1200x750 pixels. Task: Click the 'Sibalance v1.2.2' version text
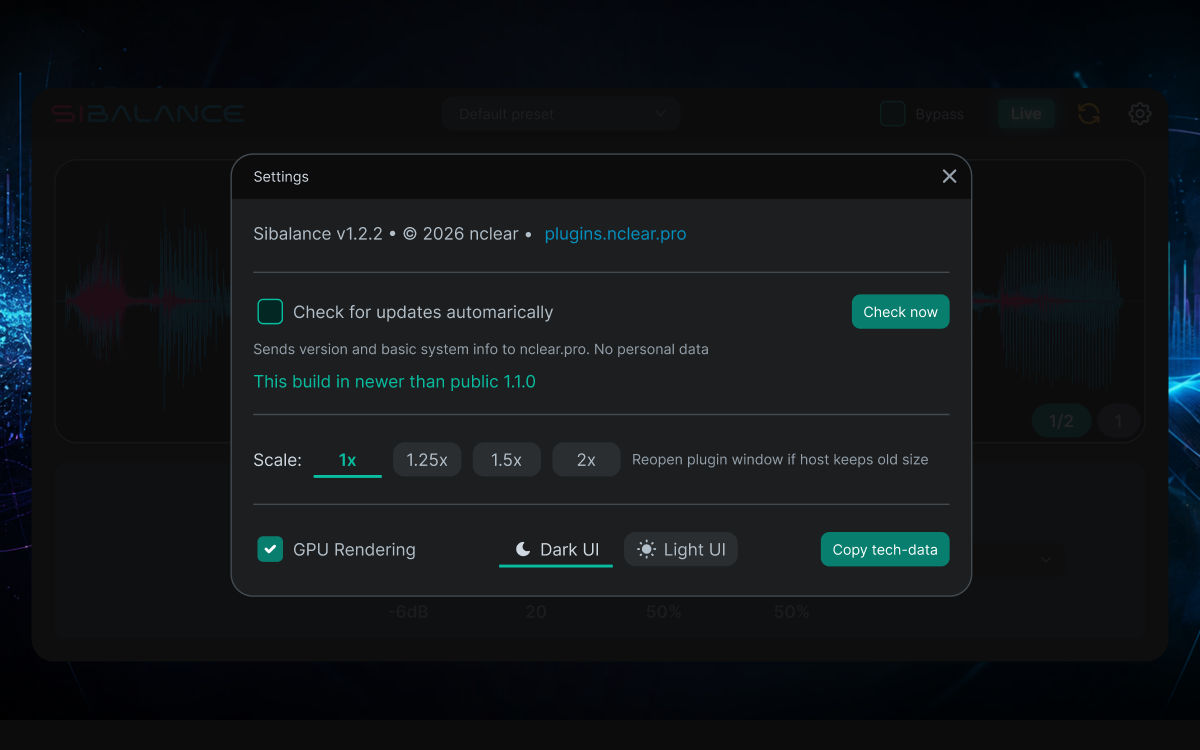pos(318,234)
